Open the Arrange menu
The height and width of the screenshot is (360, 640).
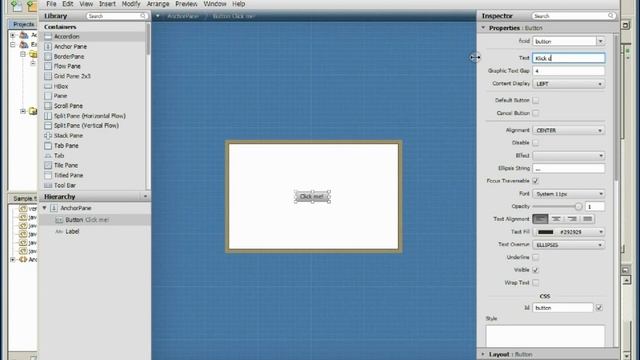tap(158, 4)
